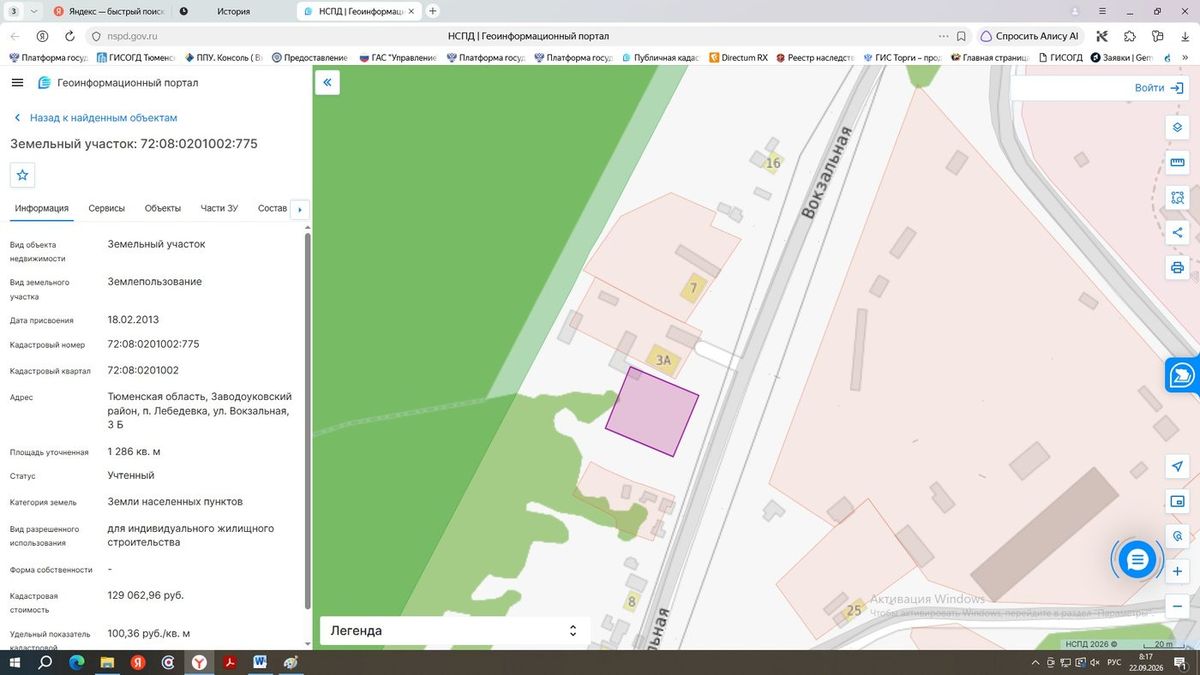Open the Yandex Browser taskbar icon
The image size is (1200, 675).
(199, 662)
